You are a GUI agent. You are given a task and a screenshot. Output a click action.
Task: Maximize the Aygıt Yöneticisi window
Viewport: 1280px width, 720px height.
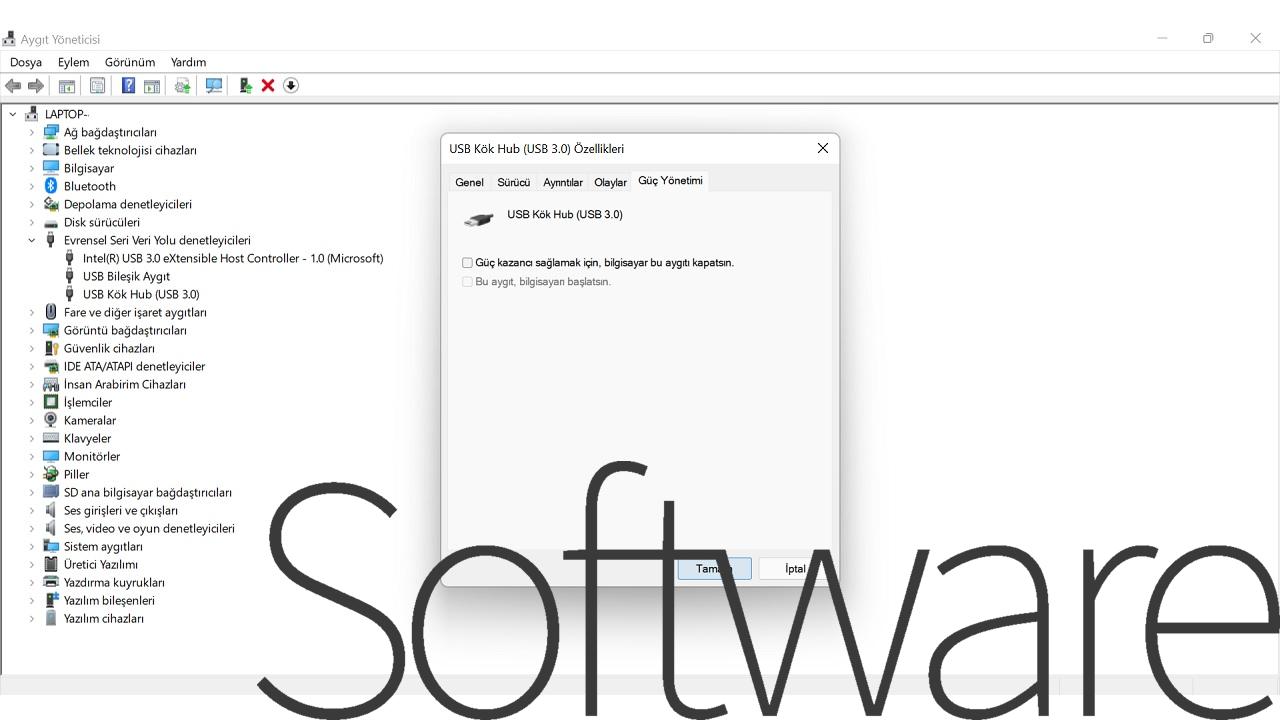1208,38
